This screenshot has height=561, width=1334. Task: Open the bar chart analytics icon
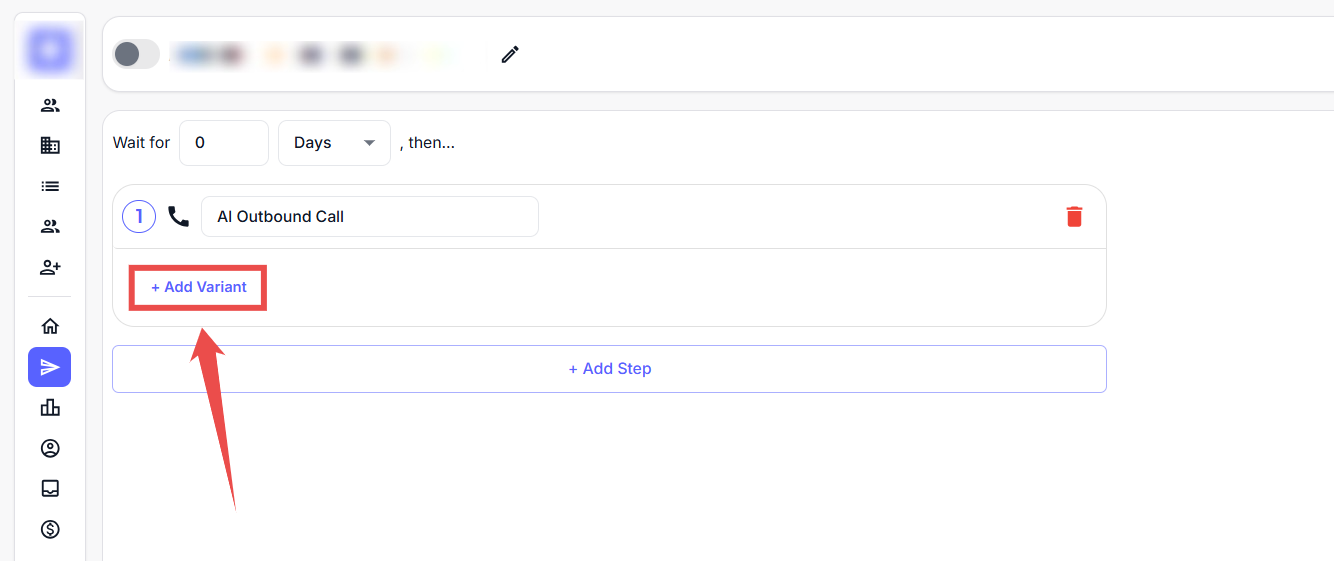tap(50, 407)
